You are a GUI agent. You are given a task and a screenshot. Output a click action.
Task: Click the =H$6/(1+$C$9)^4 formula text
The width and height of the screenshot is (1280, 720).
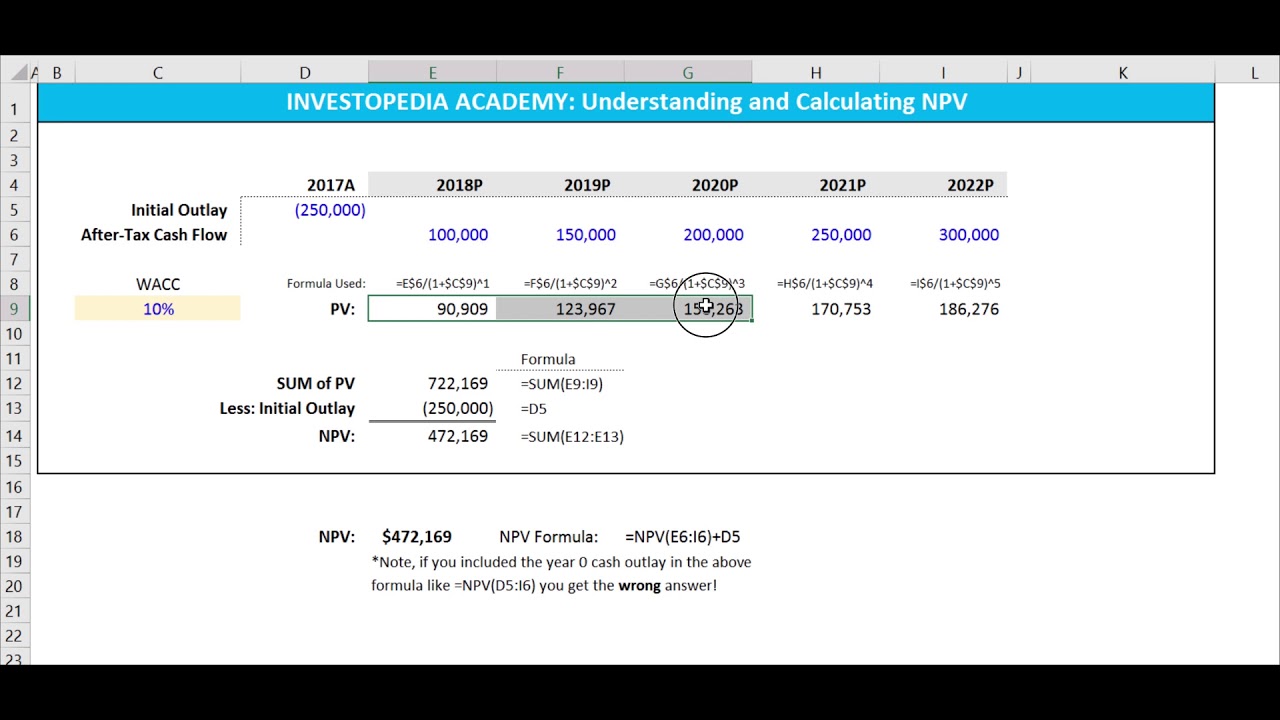pyautogui.click(x=825, y=284)
